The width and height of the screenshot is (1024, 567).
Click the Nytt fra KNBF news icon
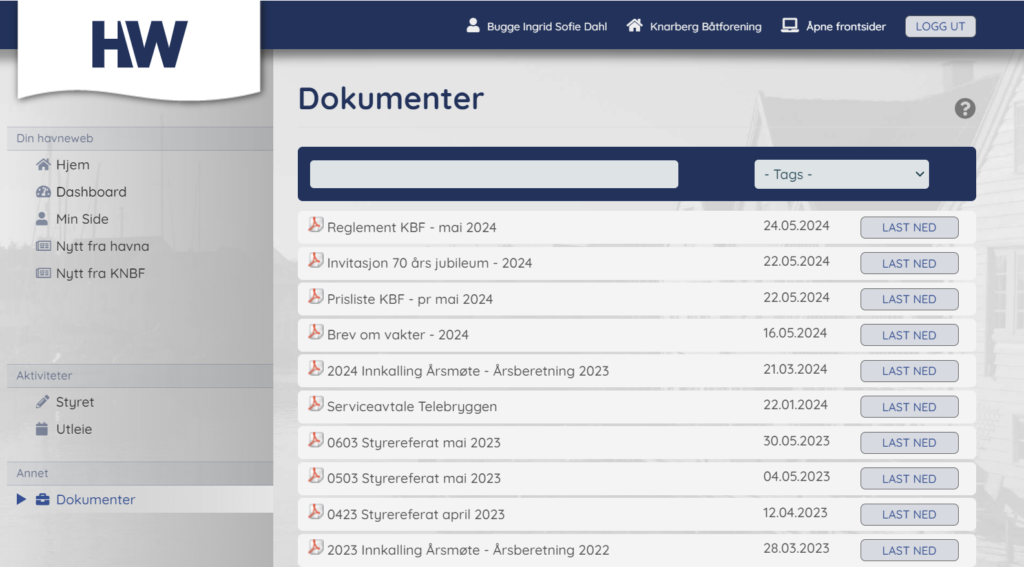coord(43,273)
